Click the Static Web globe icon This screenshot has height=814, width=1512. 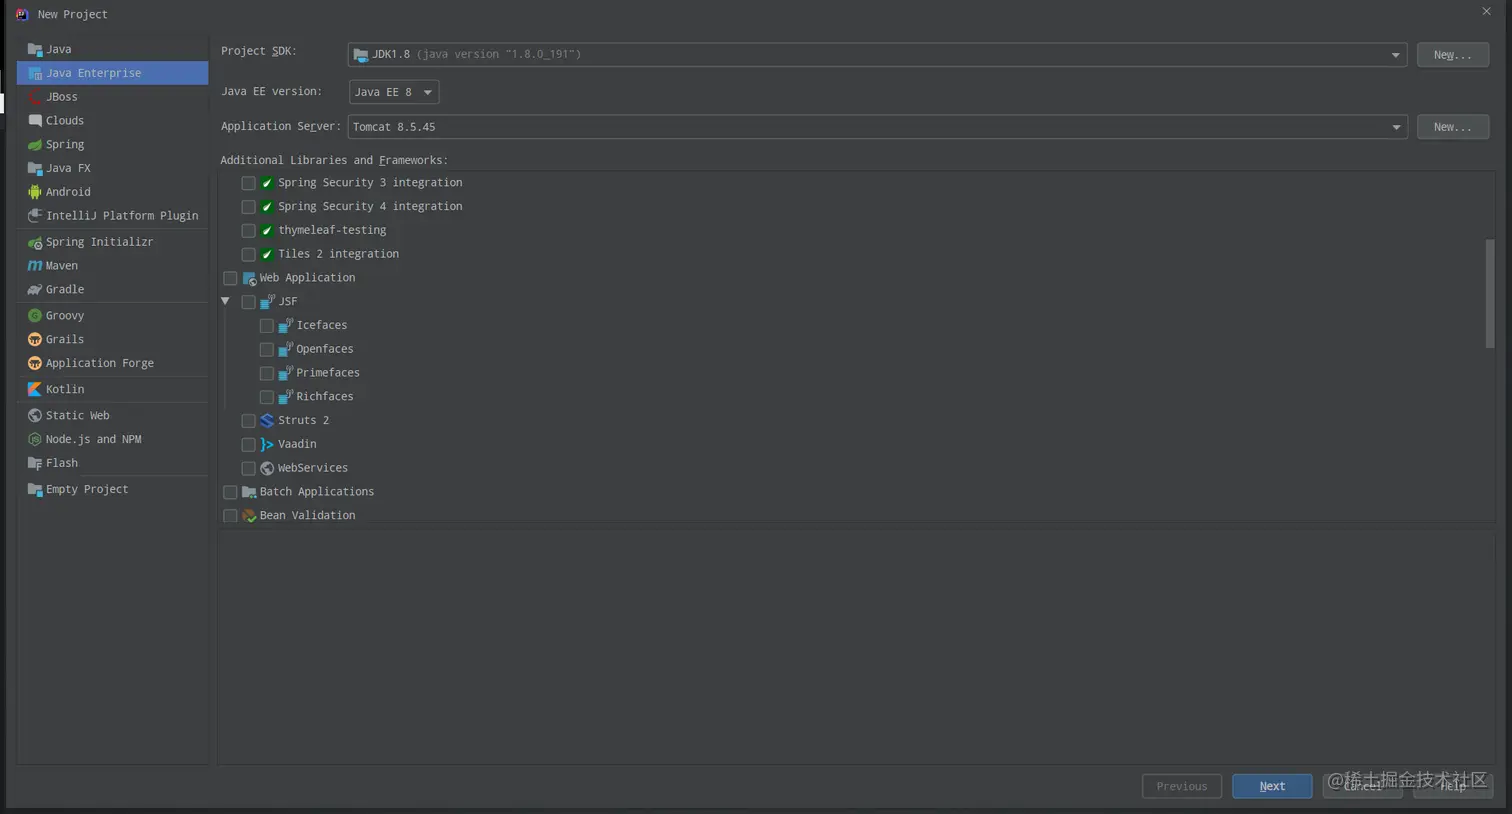coord(35,416)
